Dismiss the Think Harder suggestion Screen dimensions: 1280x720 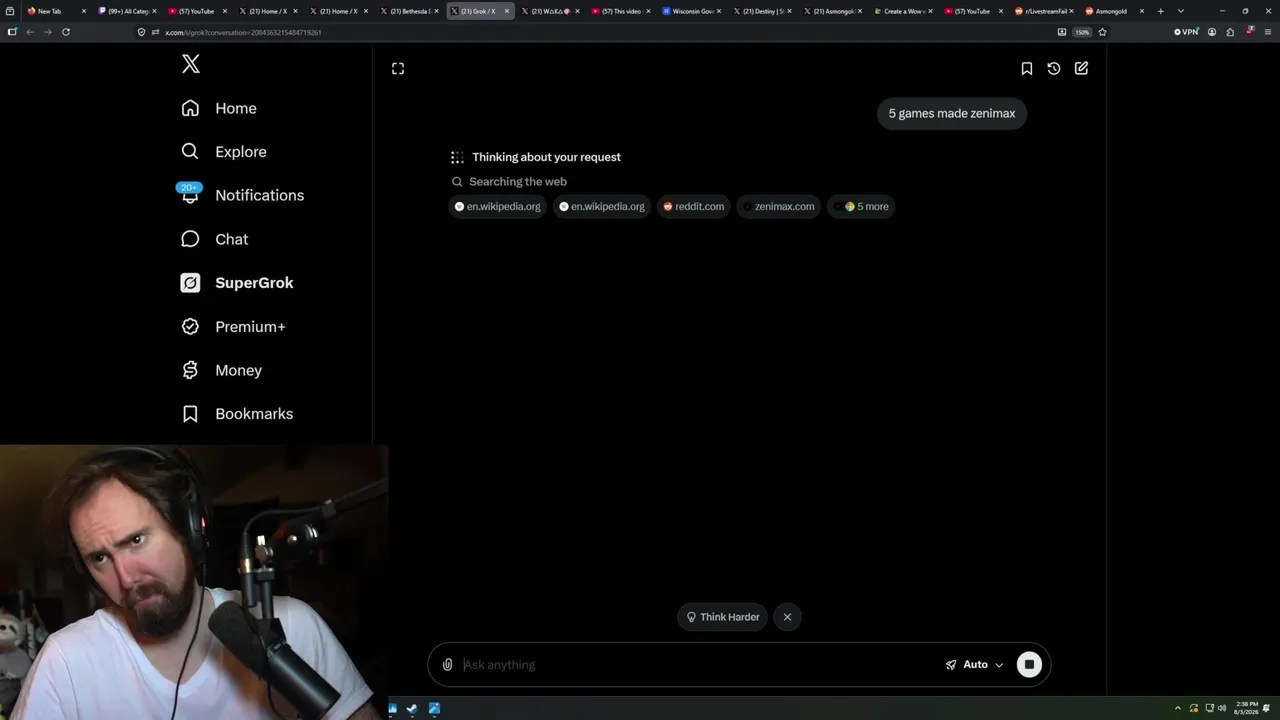[787, 617]
